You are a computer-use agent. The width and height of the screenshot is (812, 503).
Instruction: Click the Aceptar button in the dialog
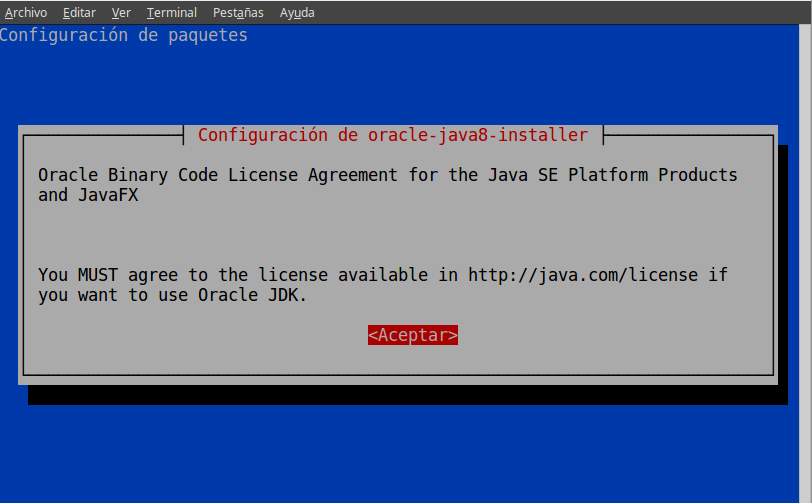[x=413, y=335]
